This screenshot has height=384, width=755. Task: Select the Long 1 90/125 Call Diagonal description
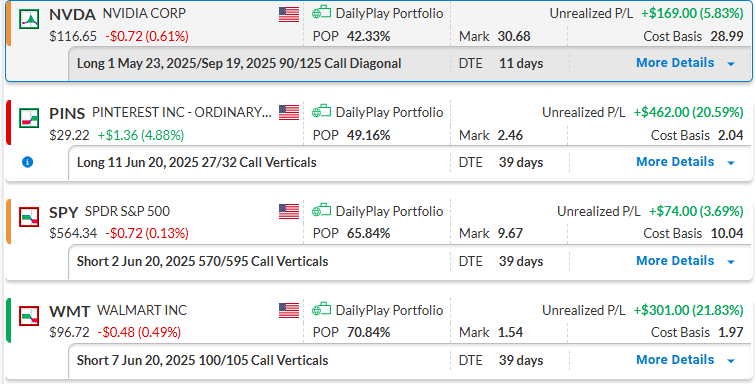(x=239, y=64)
